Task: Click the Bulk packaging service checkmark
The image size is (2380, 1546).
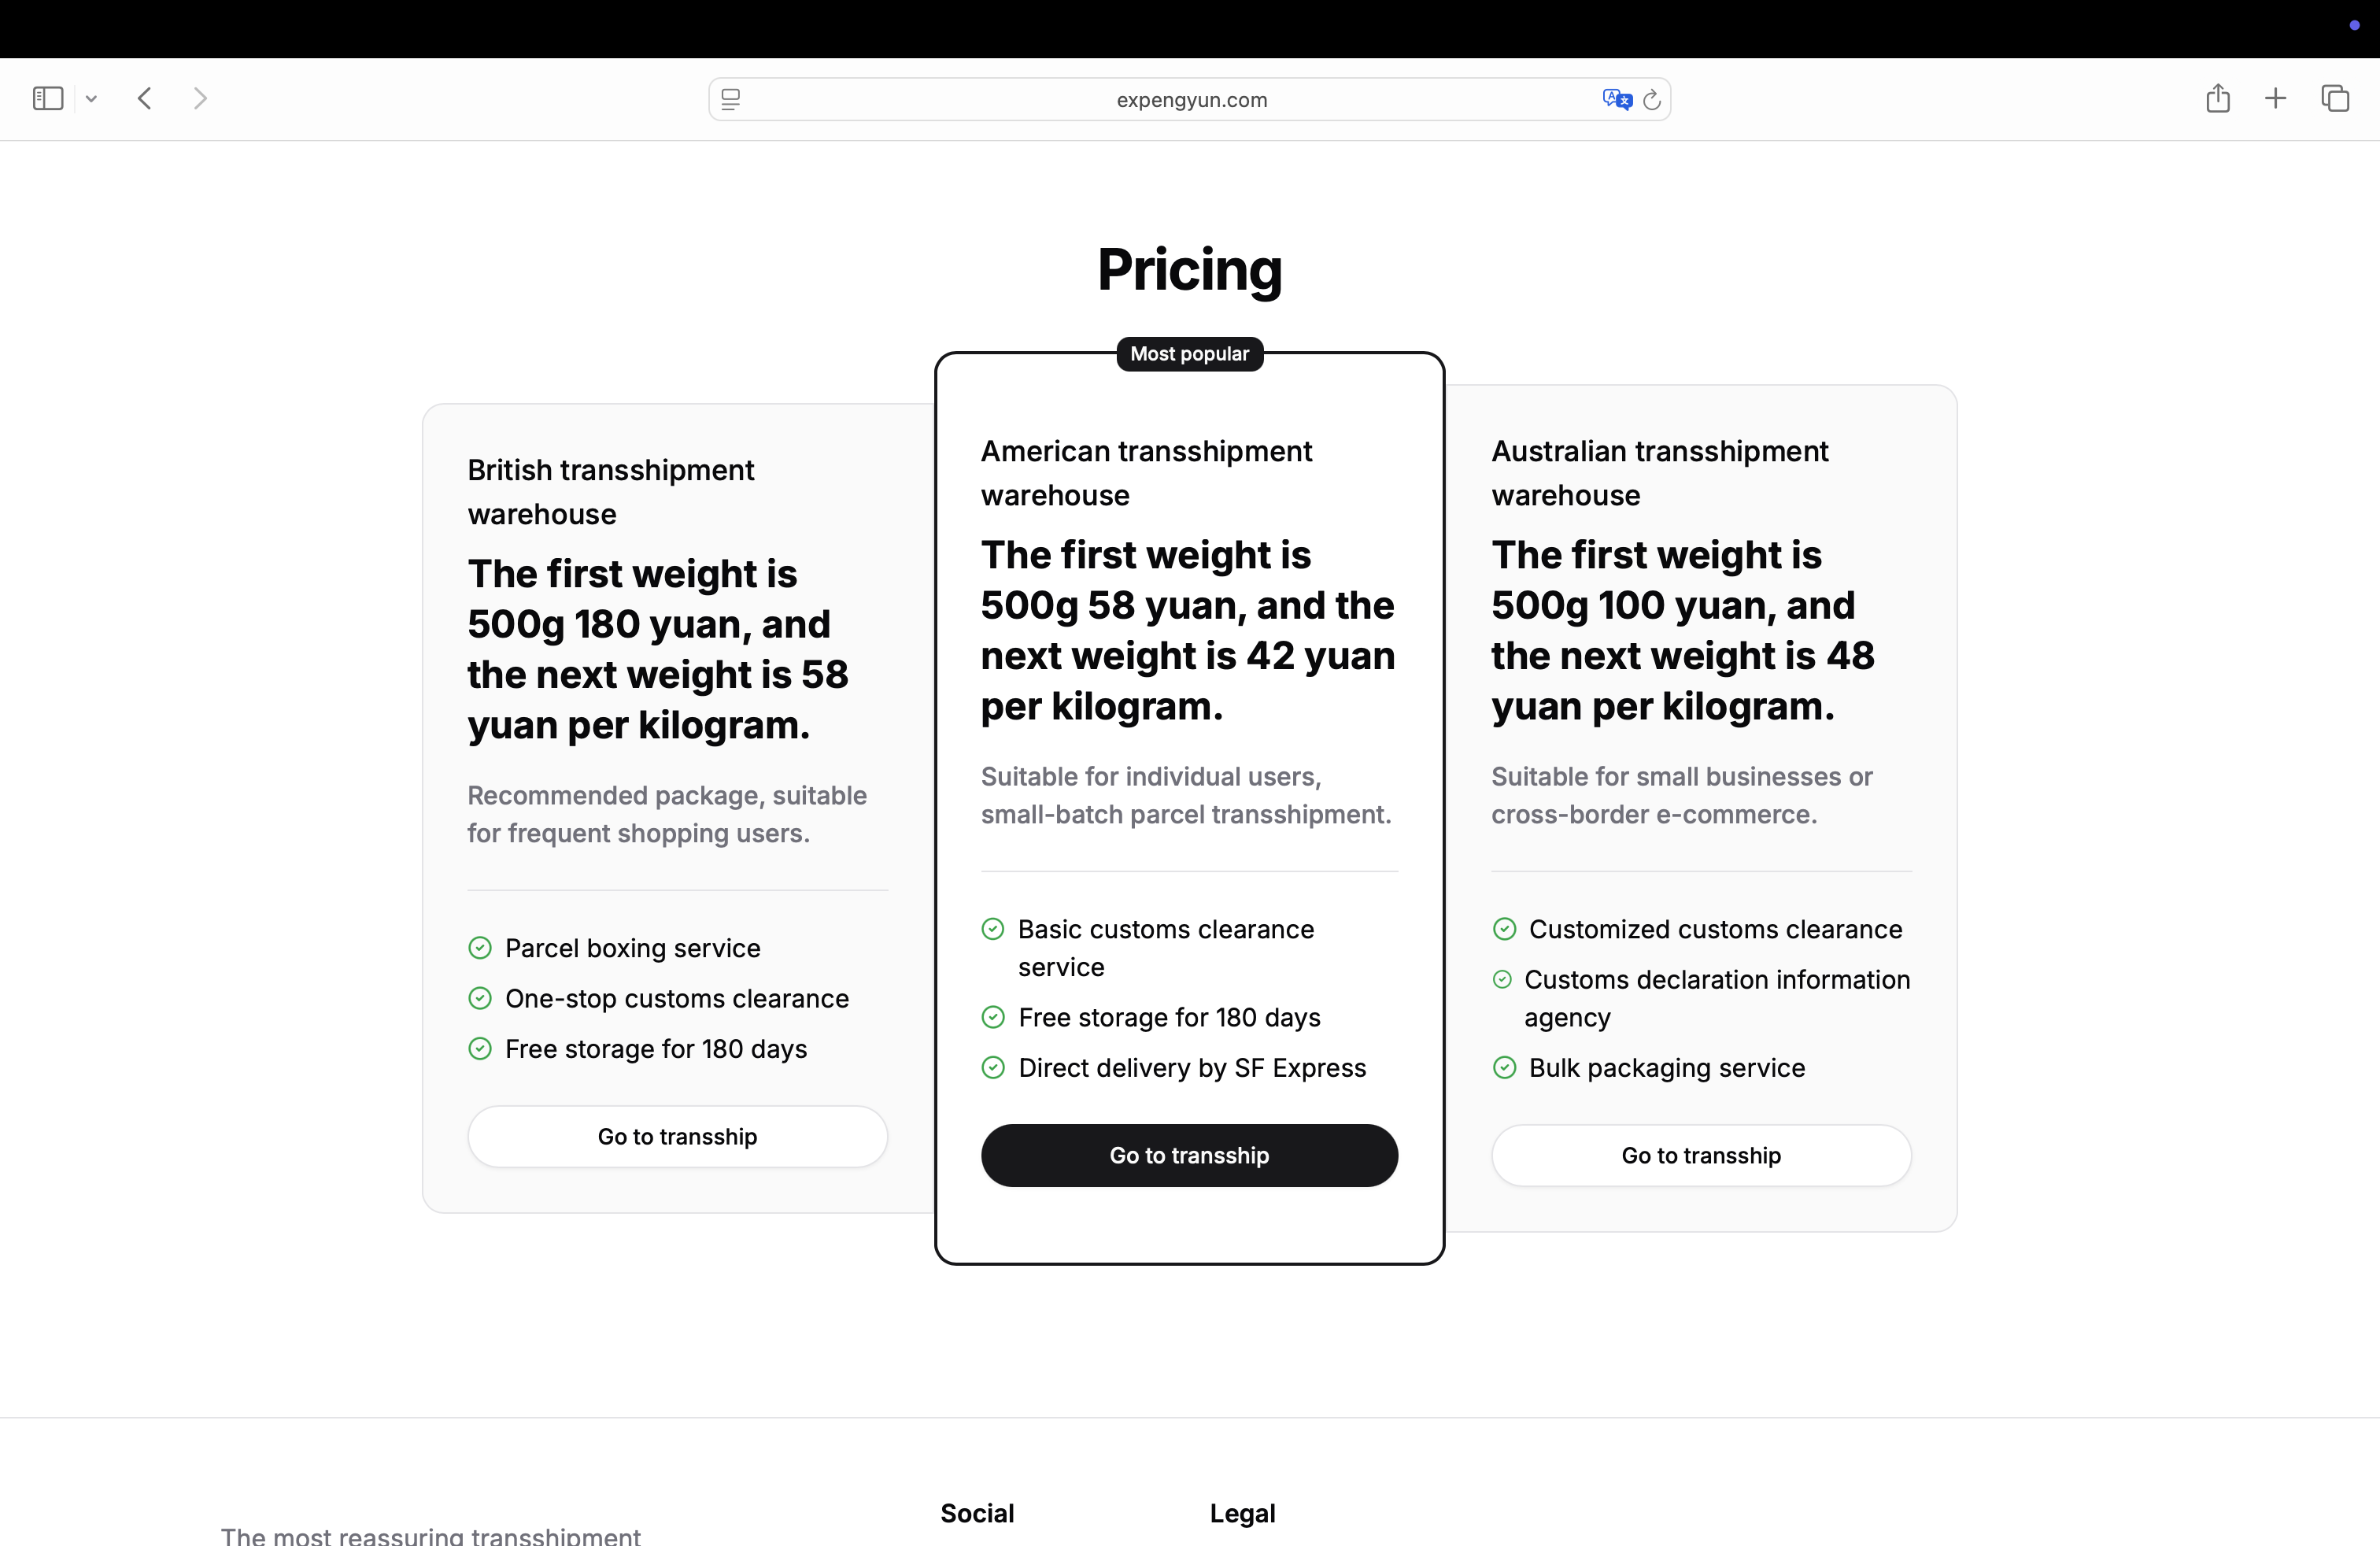Action: click(1504, 1068)
